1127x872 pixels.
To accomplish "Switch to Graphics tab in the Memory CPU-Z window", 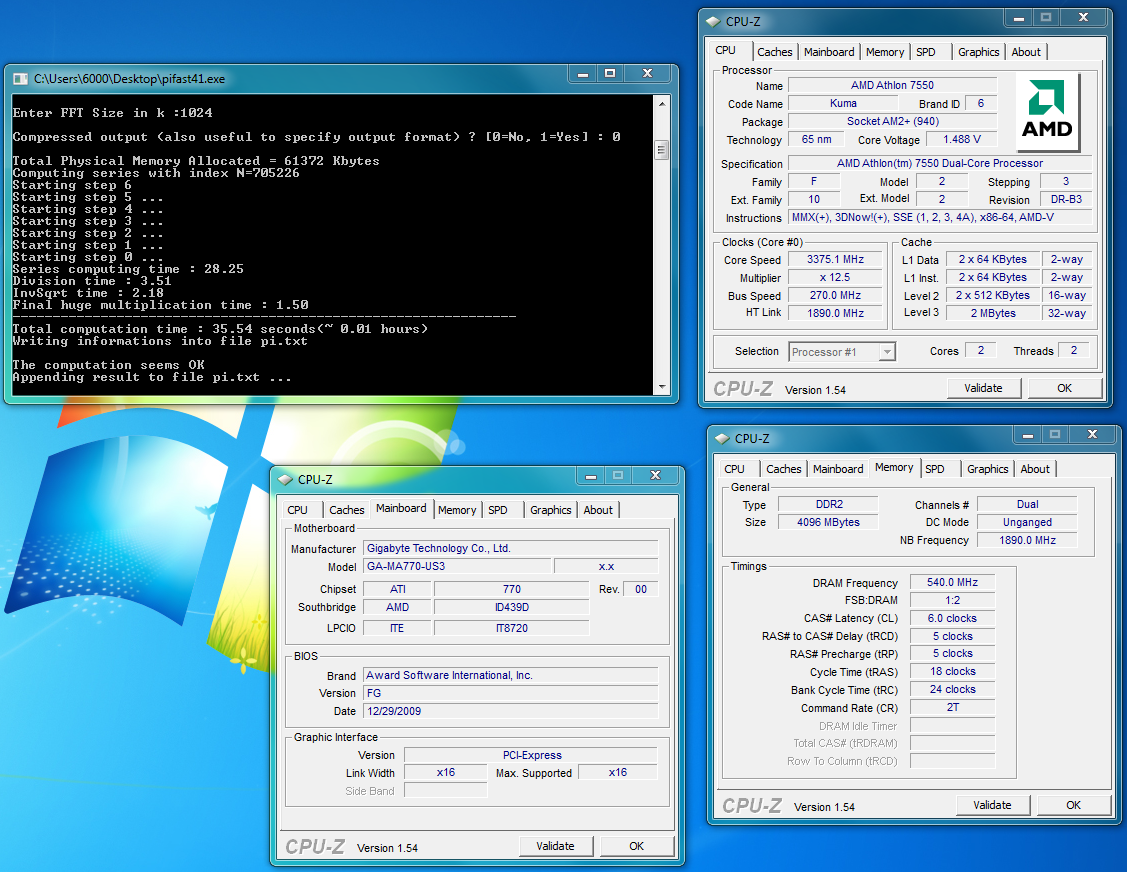I will [987, 469].
